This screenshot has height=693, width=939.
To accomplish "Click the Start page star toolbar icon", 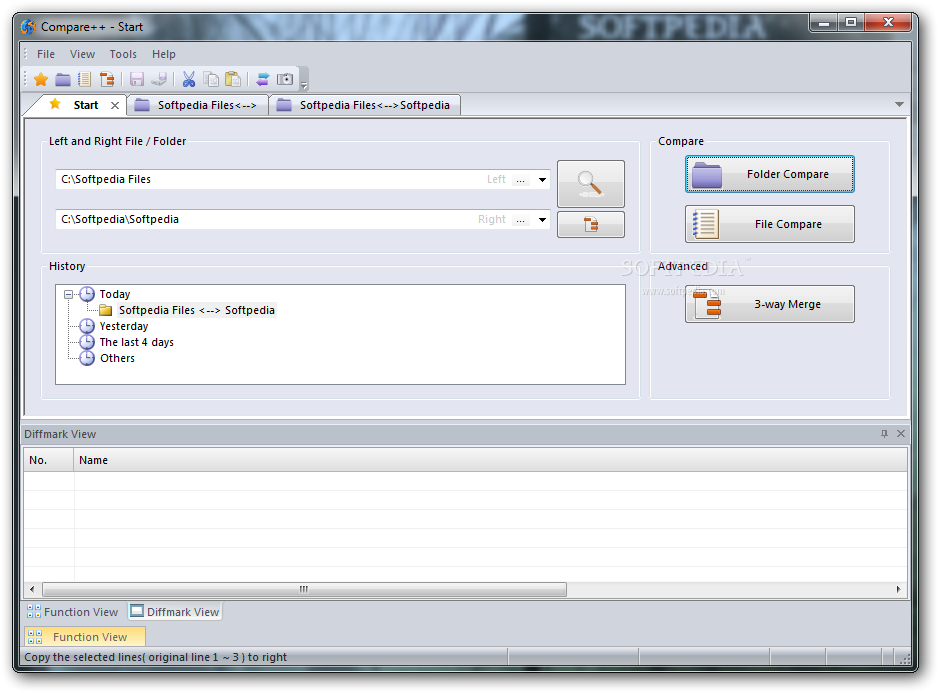I will coord(41,79).
